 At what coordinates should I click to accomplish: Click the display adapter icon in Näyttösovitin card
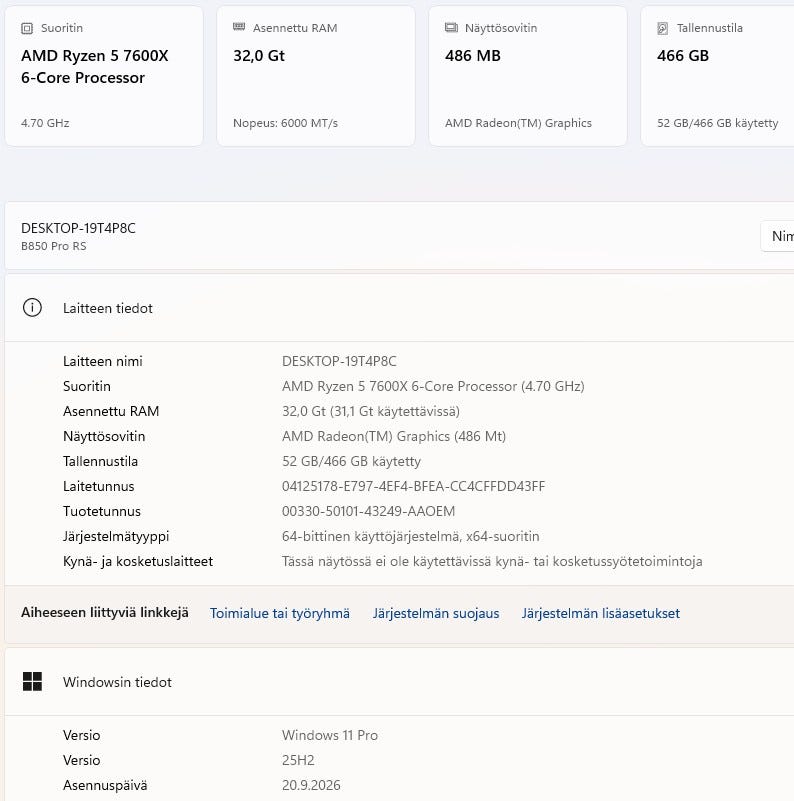pos(451,28)
